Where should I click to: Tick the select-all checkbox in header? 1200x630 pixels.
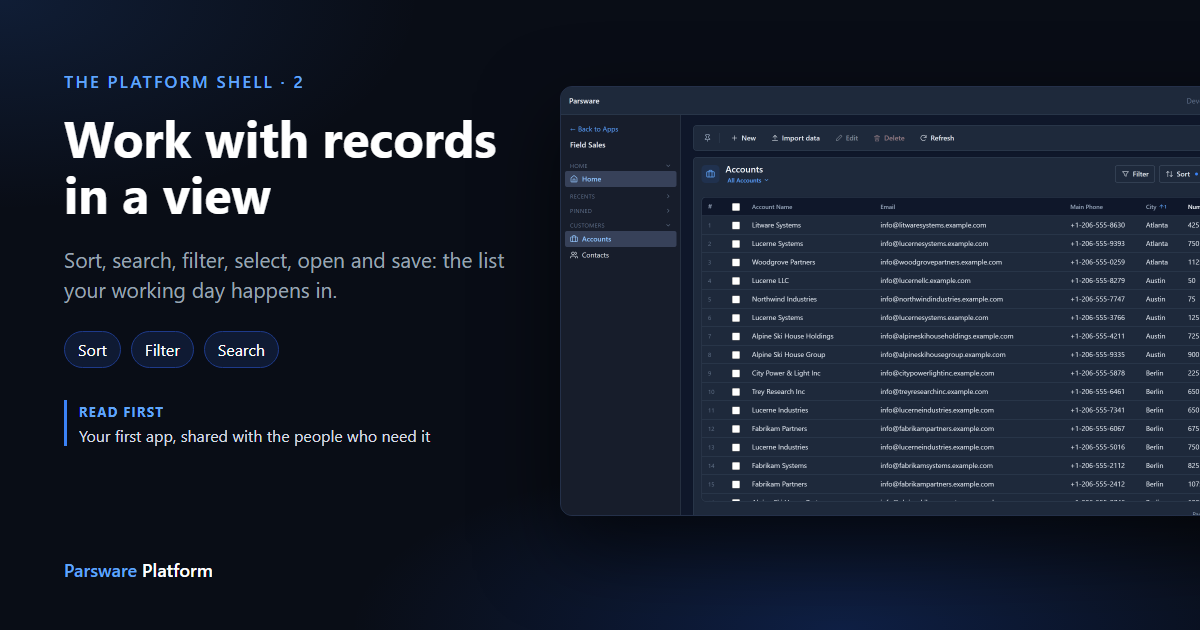736,207
